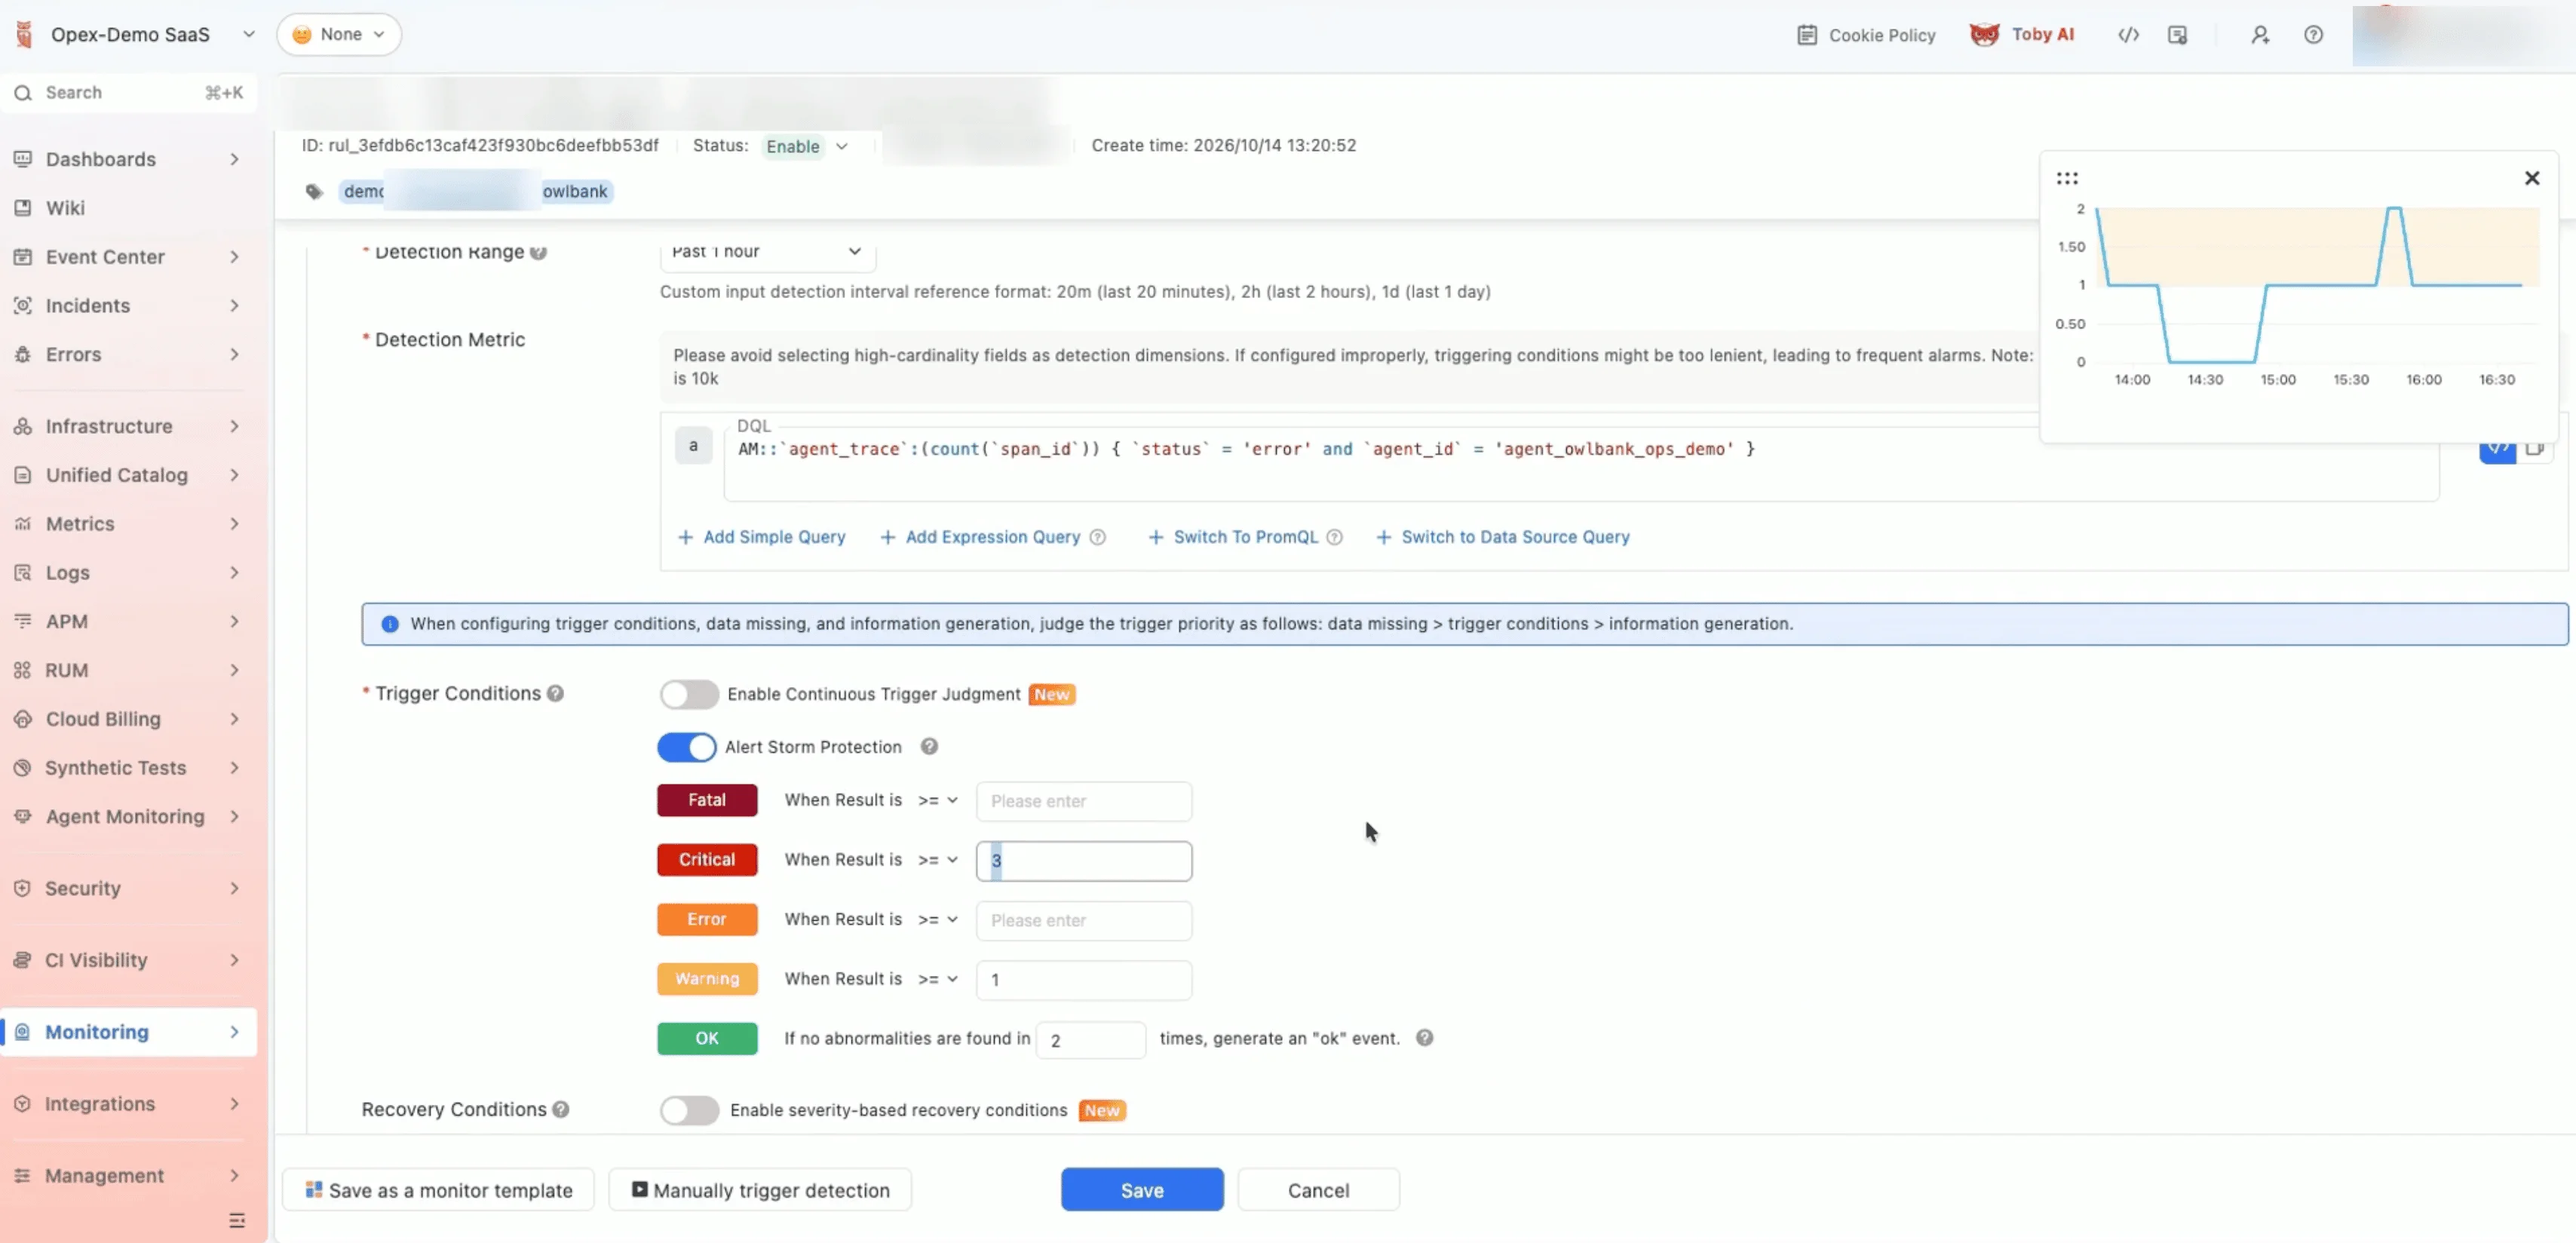Open the None selector dropdown in the top bar
2576x1243 pixels.
(x=339, y=34)
